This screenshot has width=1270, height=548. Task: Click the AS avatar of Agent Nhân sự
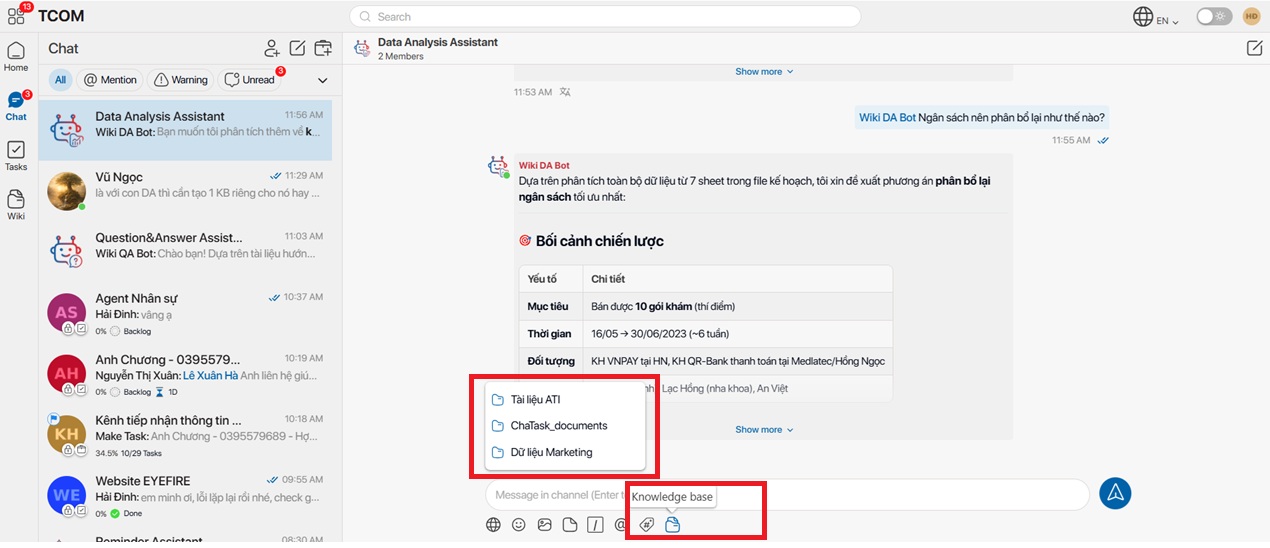pyautogui.click(x=66, y=312)
